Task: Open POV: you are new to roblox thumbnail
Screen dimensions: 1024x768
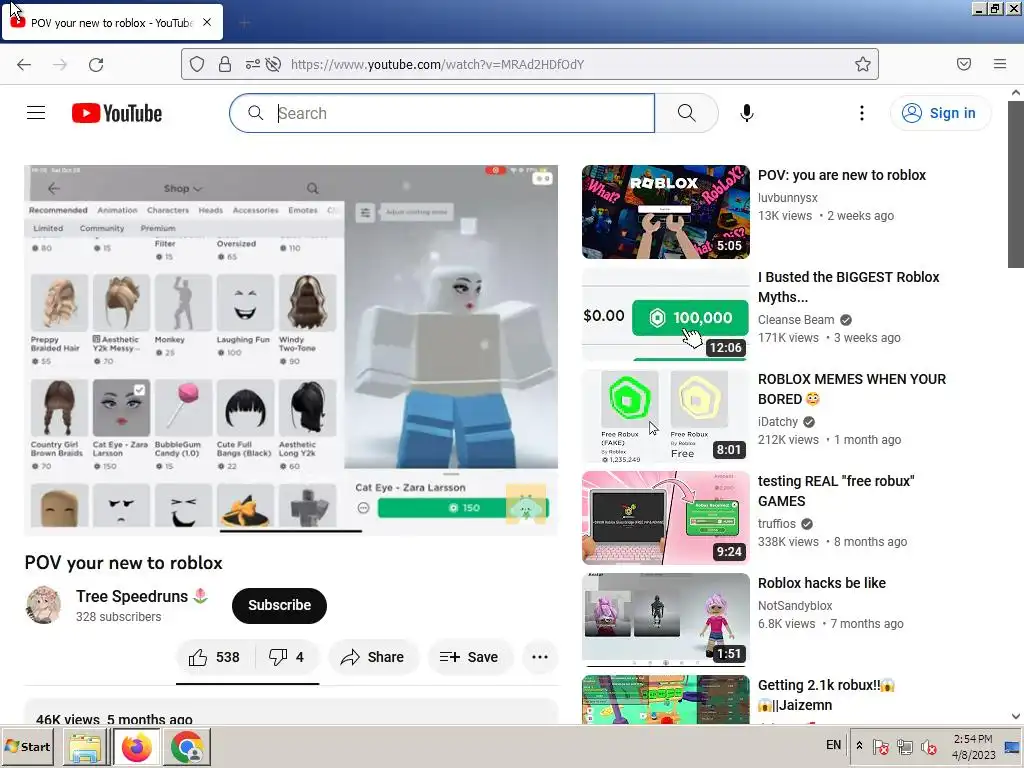Action: coord(665,212)
